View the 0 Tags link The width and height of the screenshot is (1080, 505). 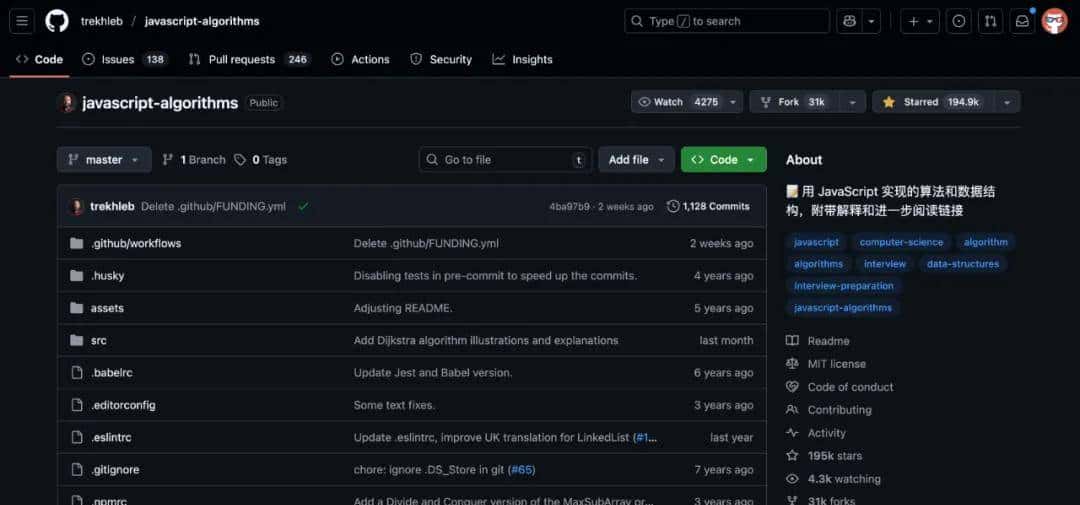click(260, 160)
